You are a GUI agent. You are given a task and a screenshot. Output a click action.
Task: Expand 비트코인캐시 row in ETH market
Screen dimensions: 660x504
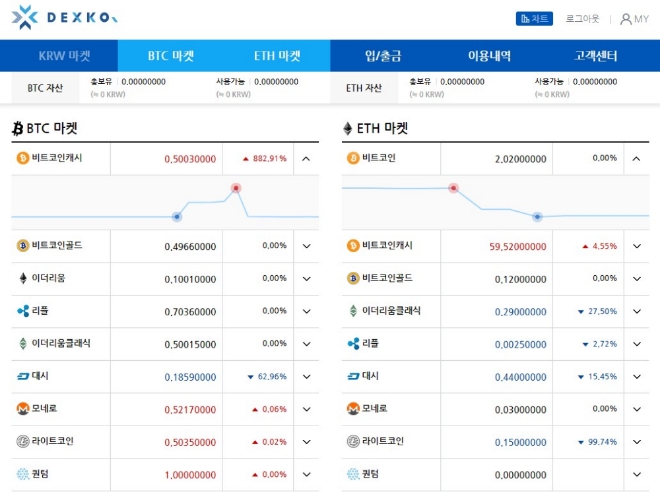637,246
